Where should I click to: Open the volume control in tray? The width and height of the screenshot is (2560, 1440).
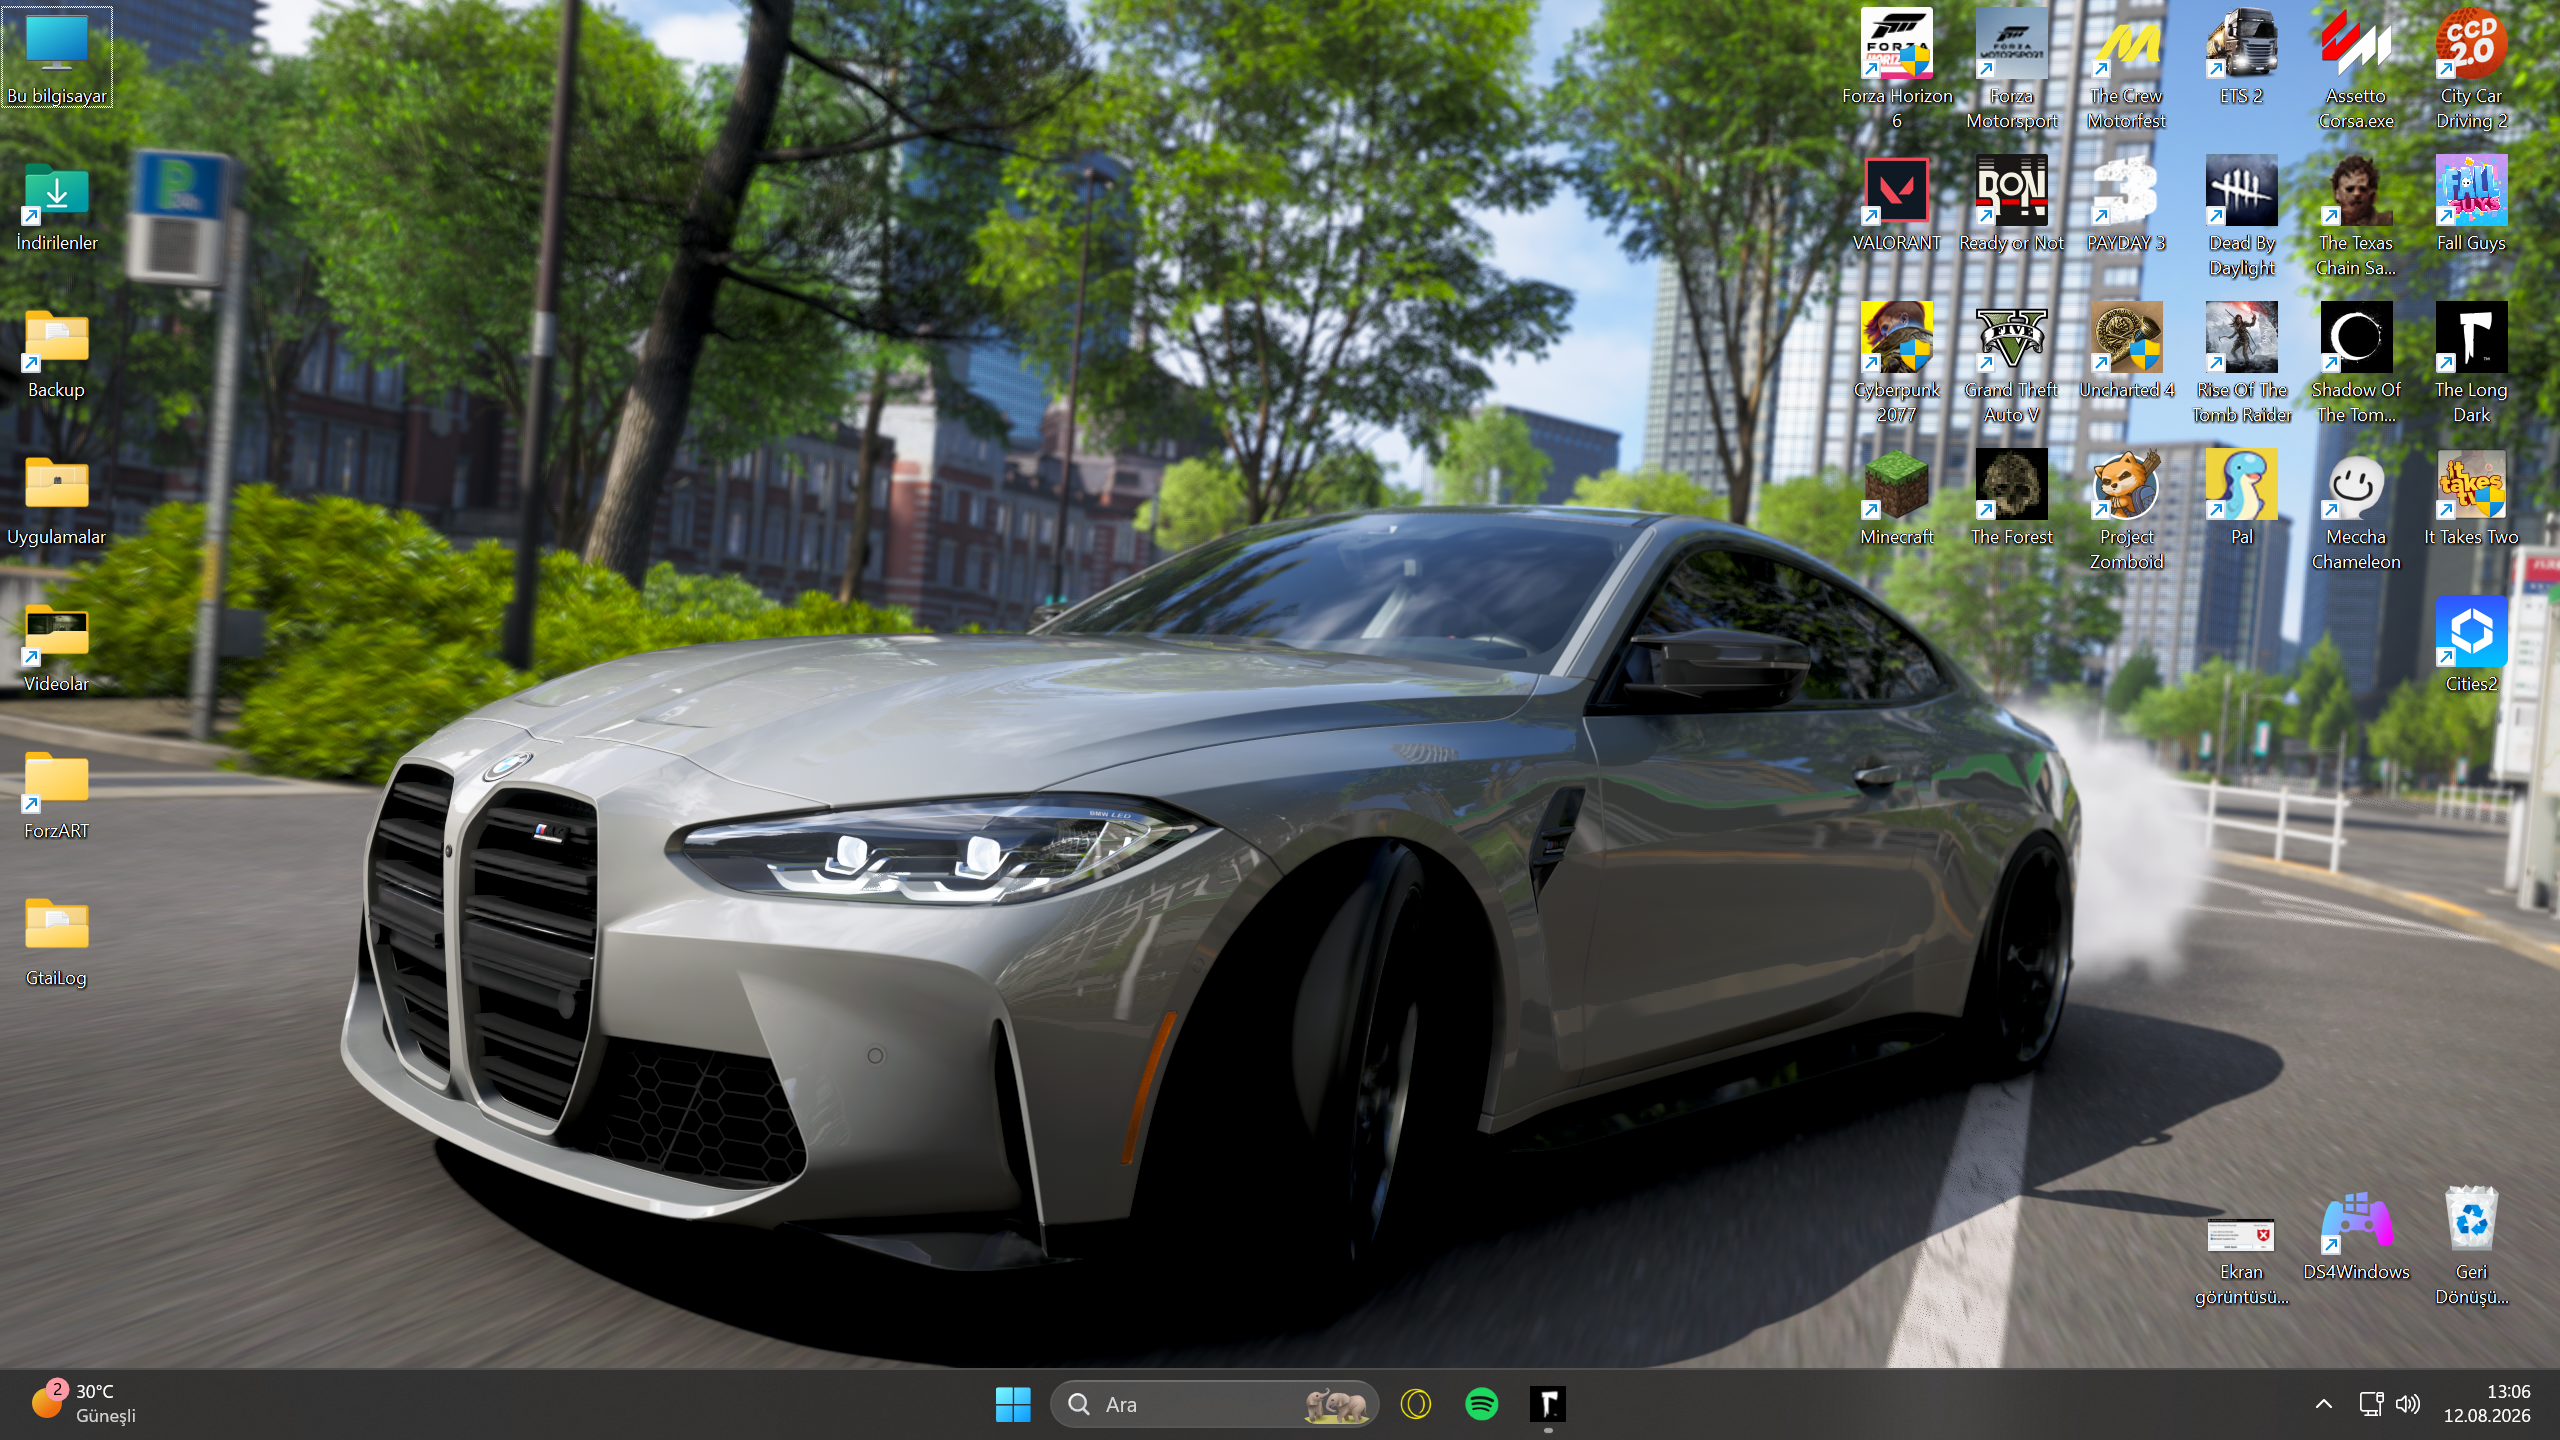click(x=2408, y=1404)
